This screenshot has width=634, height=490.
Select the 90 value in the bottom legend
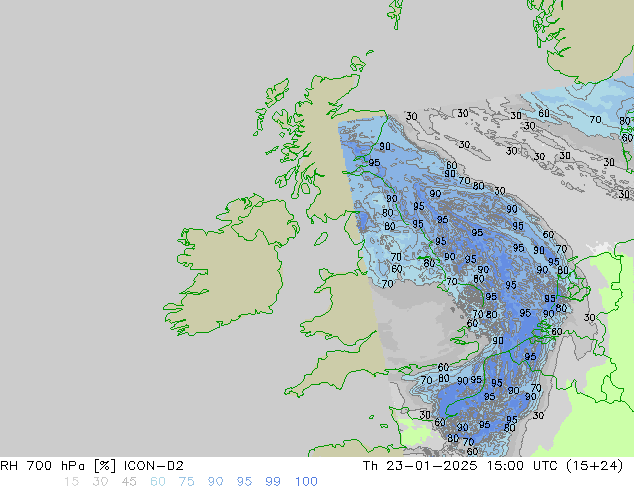pyautogui.click(x=216, y=482)
